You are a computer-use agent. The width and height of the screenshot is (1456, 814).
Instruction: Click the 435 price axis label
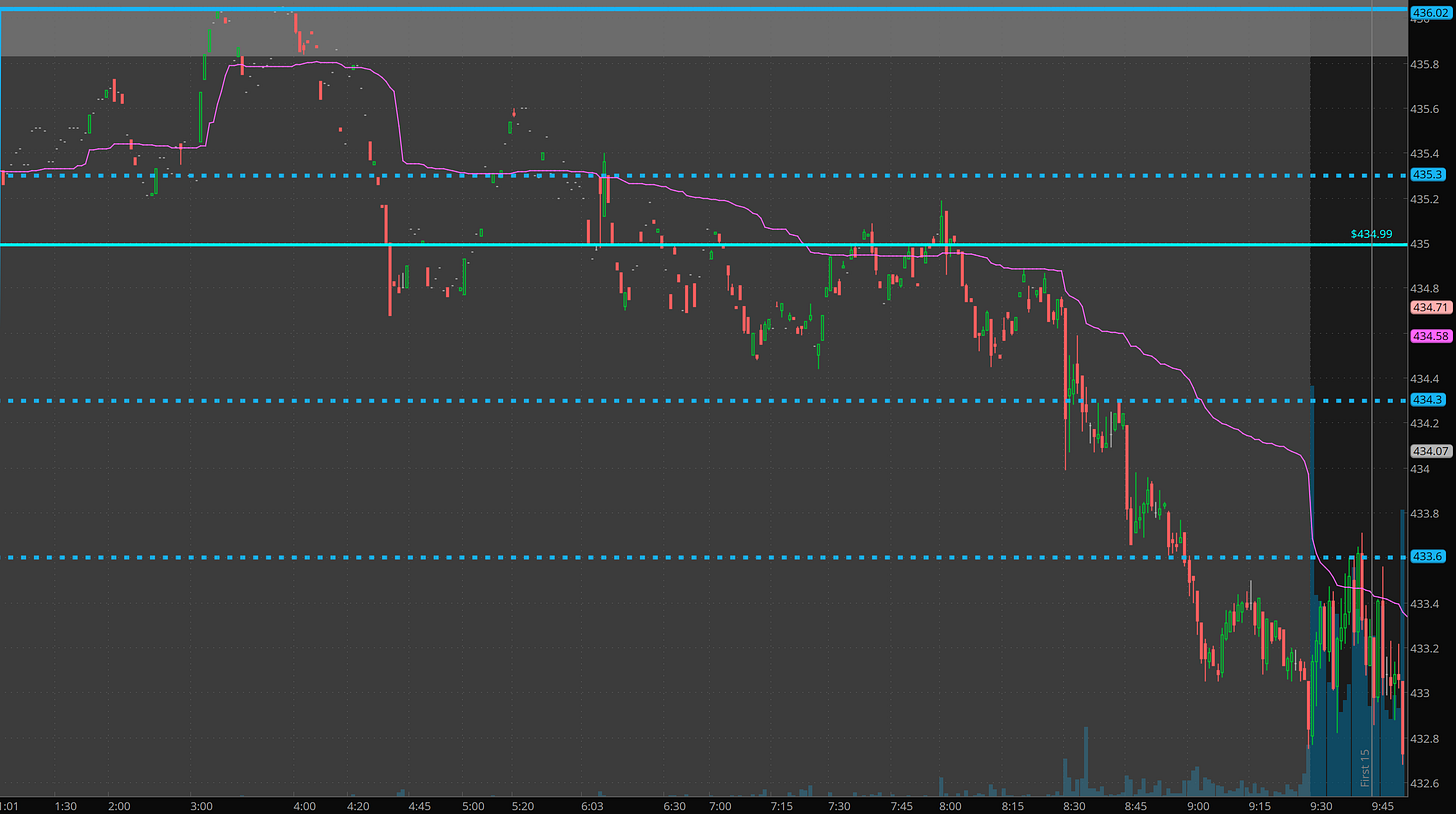coord(1419,244)
